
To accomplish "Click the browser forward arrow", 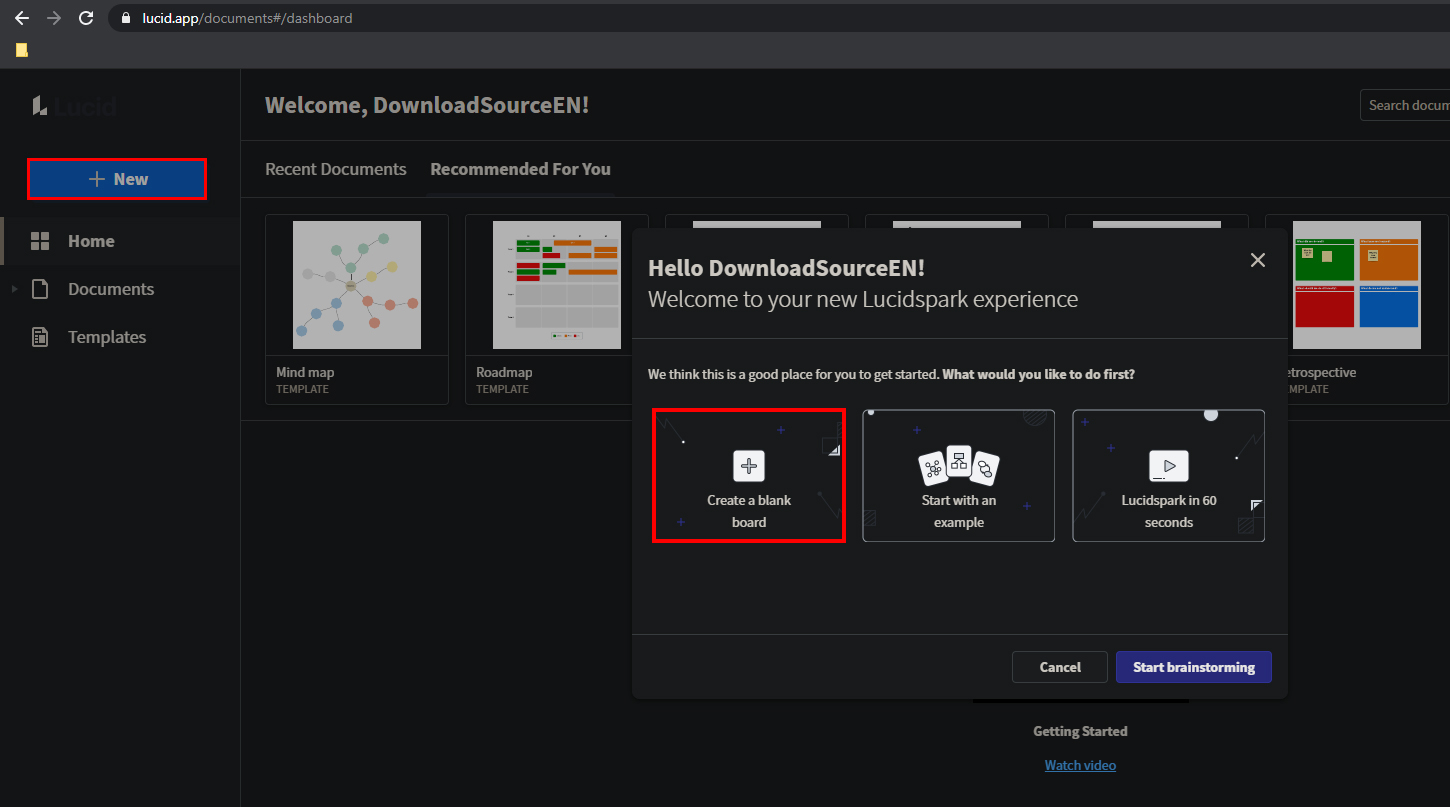I will [54, 18].
